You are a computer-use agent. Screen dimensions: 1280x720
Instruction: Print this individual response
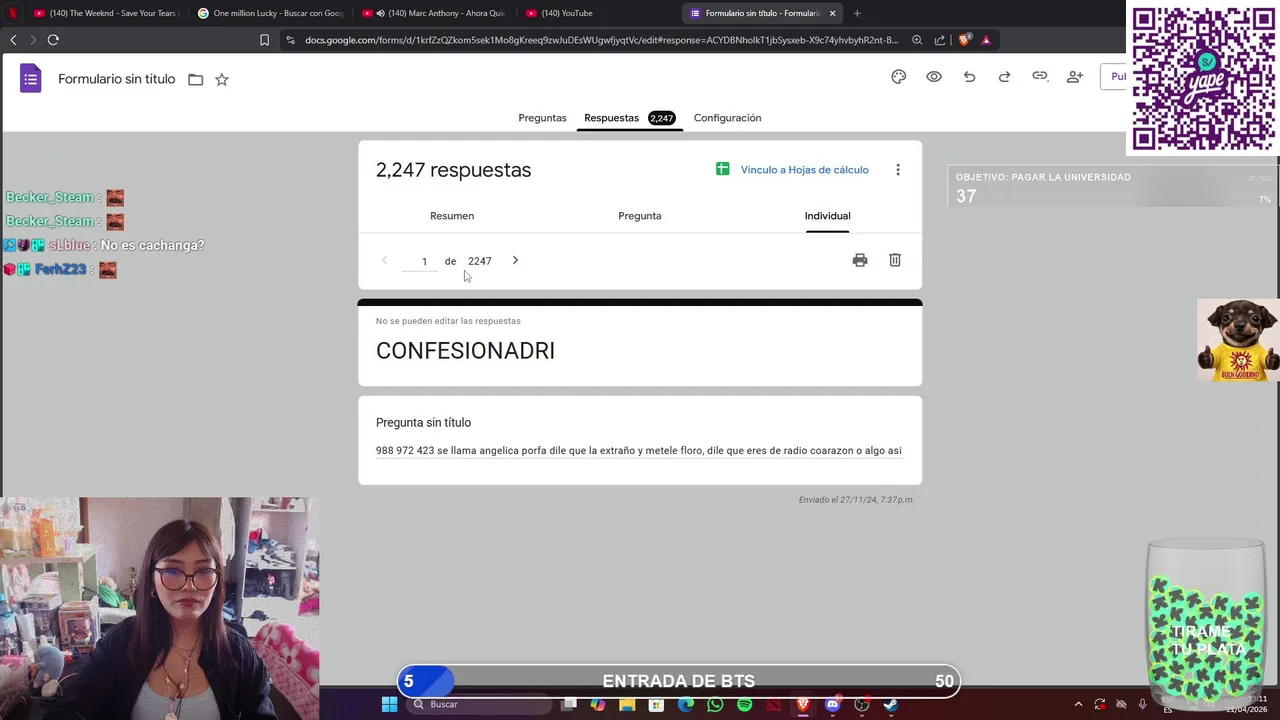tap(860, 260)
